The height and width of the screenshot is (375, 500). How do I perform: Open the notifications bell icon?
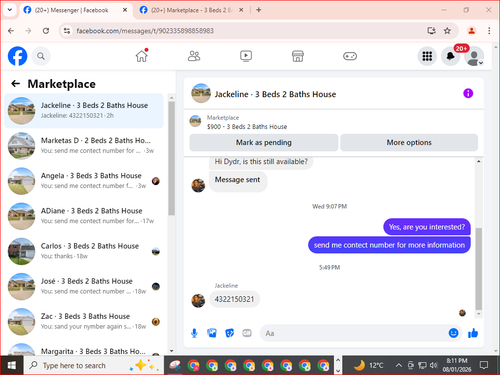(450, 56)
